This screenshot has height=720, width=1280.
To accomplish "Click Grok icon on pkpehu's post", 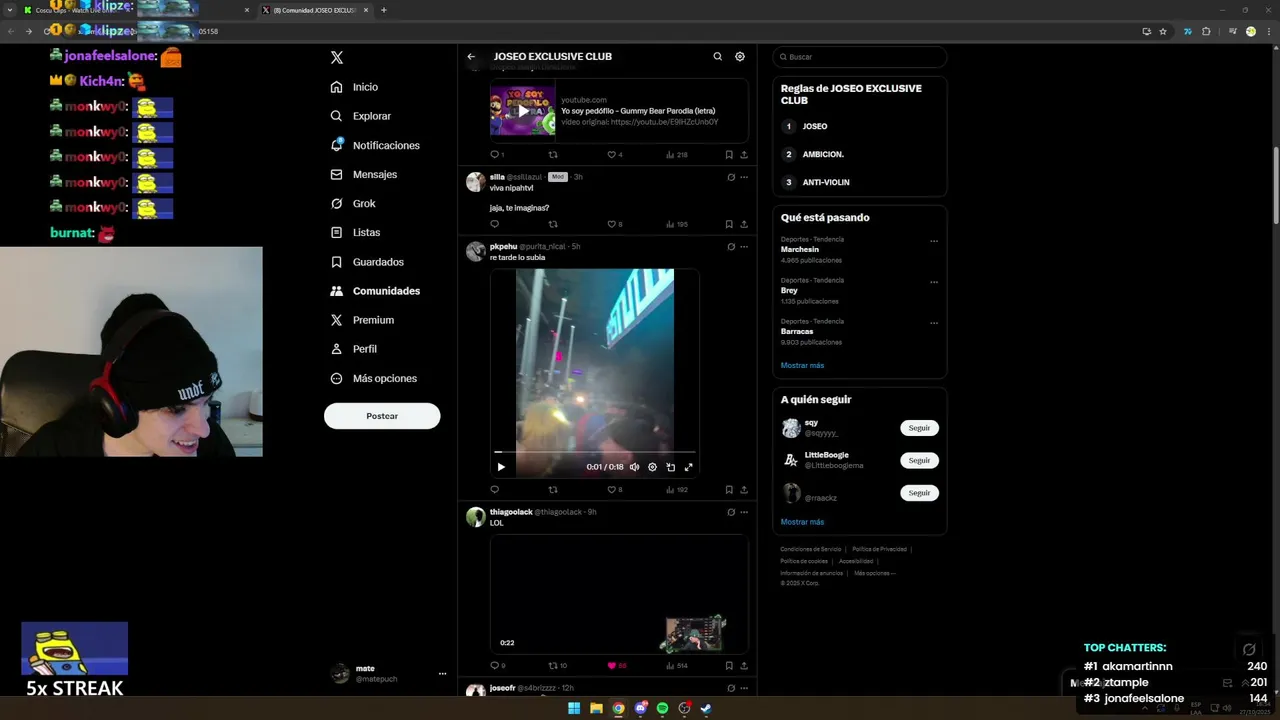I will pyautogui.click(x=731, y=247).
